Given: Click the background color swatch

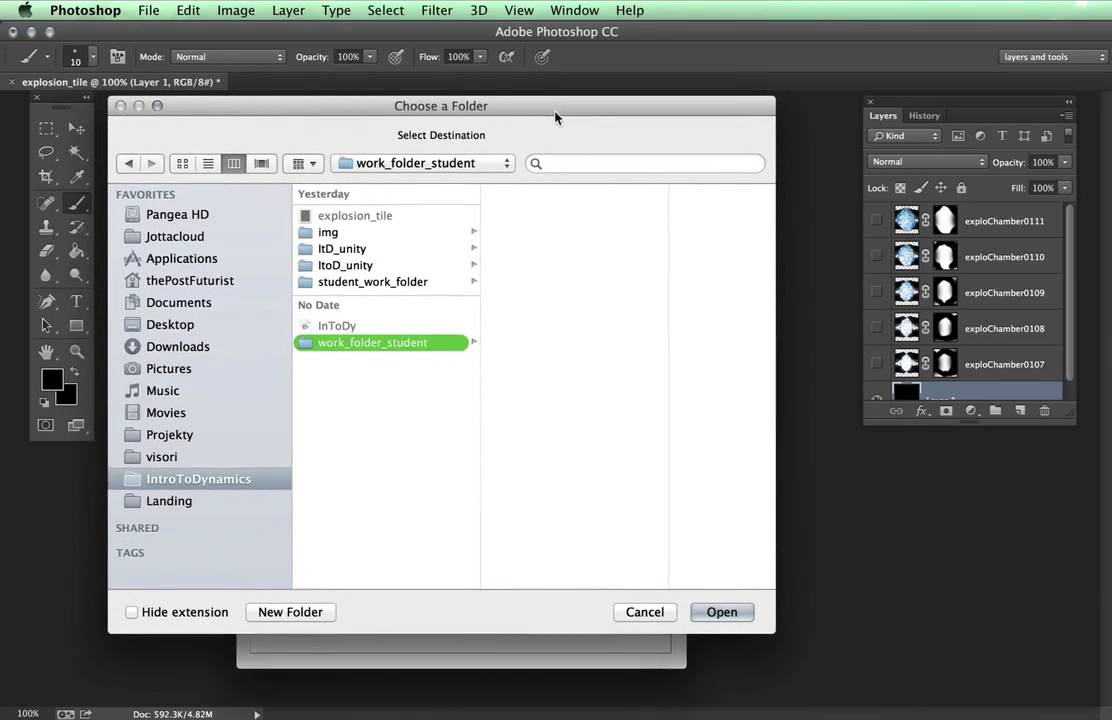Looking at the screenshot, I should coord(69,397).
